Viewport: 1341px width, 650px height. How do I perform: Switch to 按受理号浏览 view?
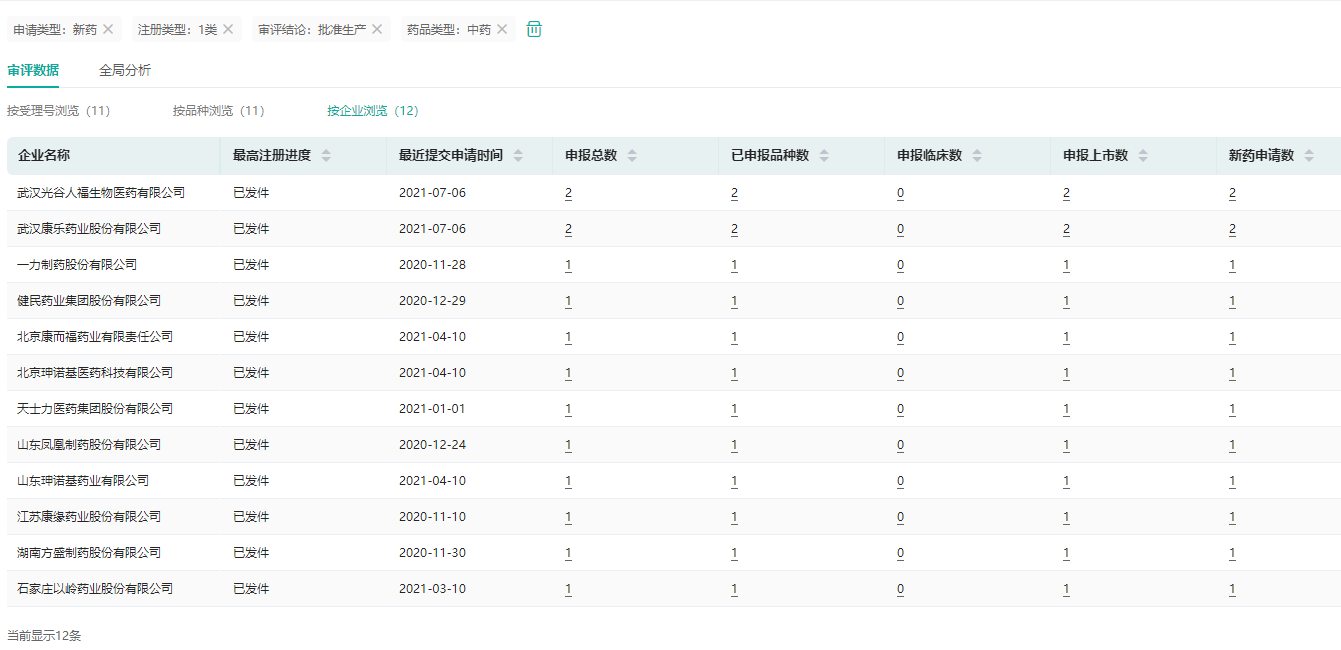(58, 111)
